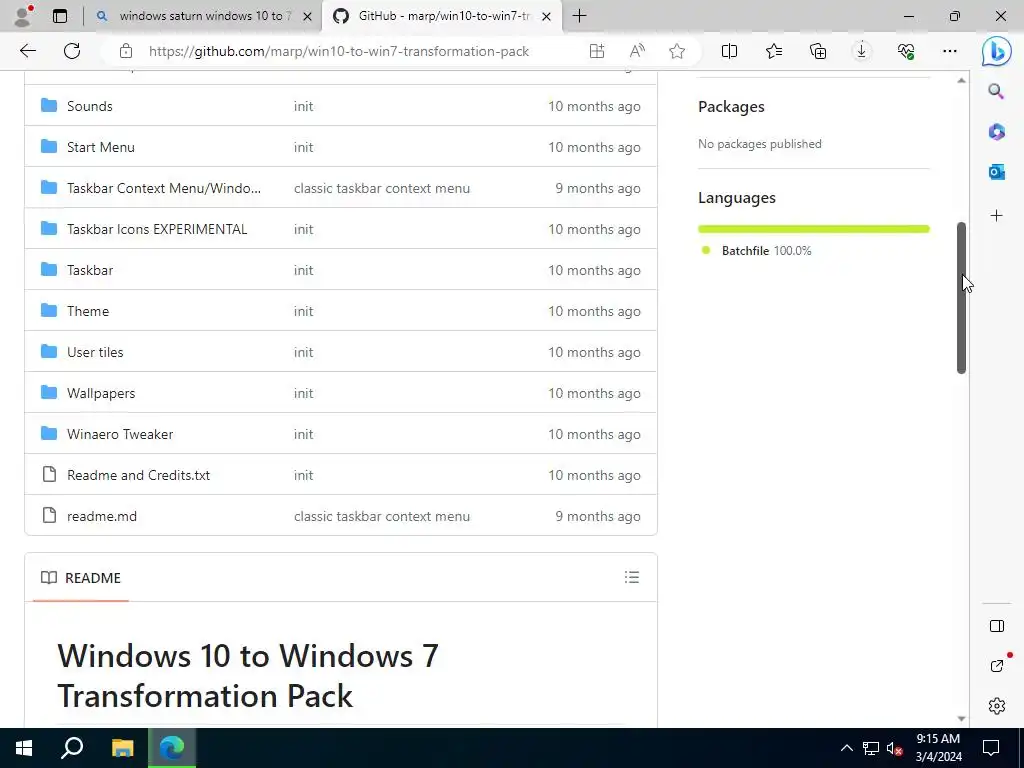The height and width of the screenshot is (768, 1024).
Task: Open the Windows Start menu
Action: 24,748
